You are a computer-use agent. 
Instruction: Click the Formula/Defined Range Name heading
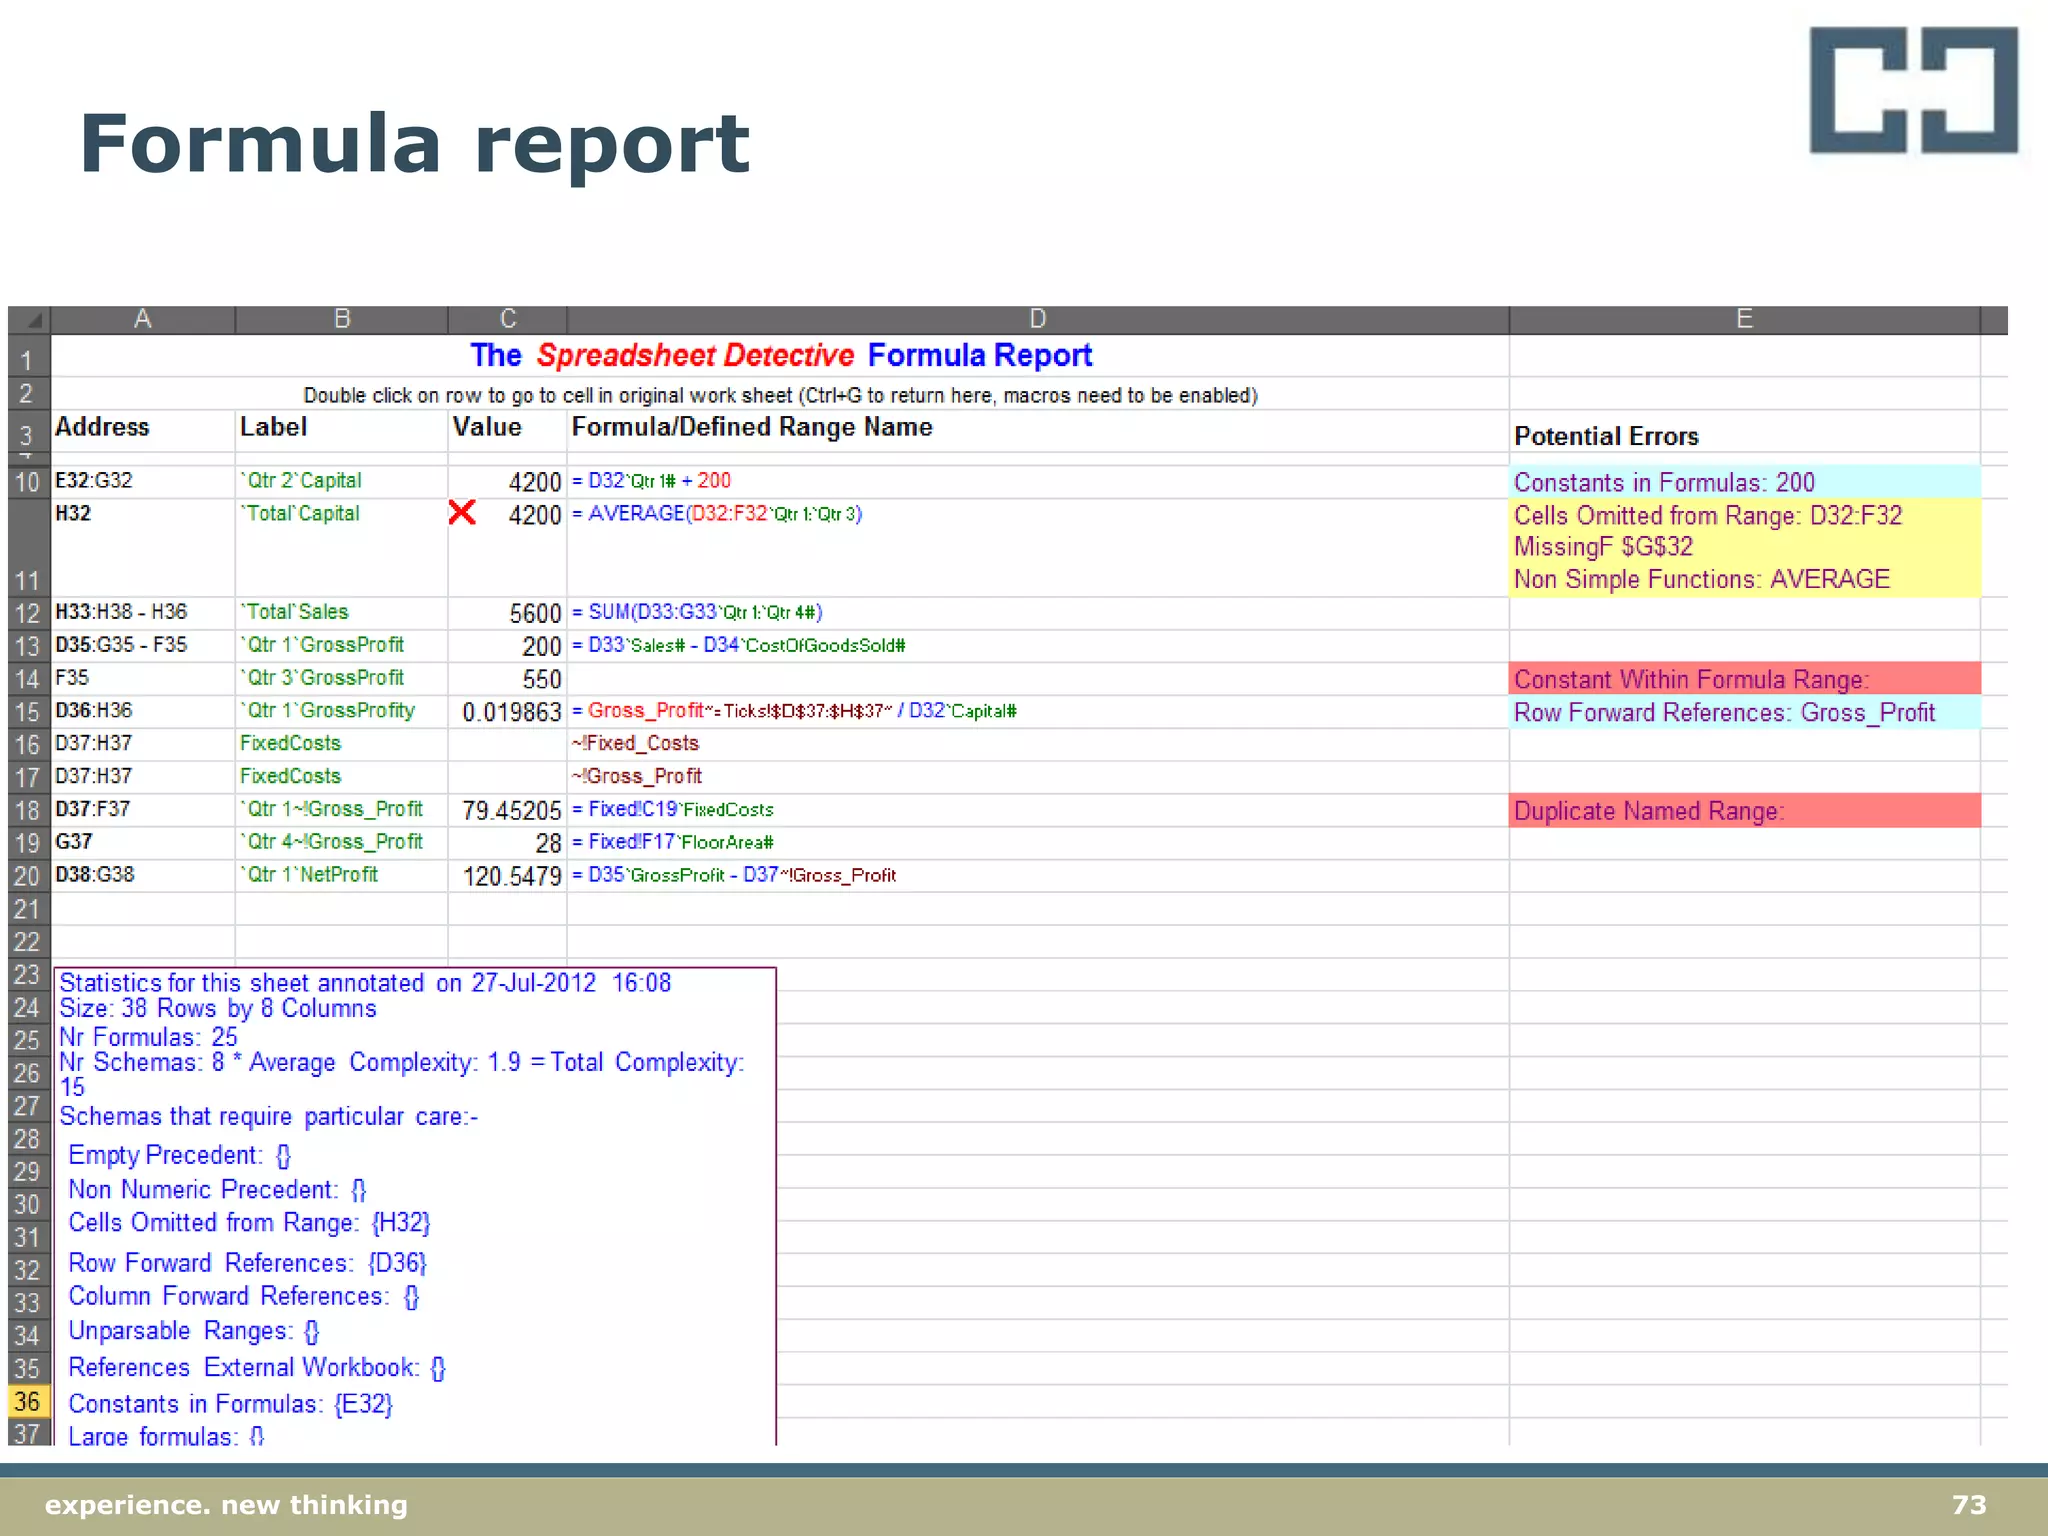click(752, 427)
